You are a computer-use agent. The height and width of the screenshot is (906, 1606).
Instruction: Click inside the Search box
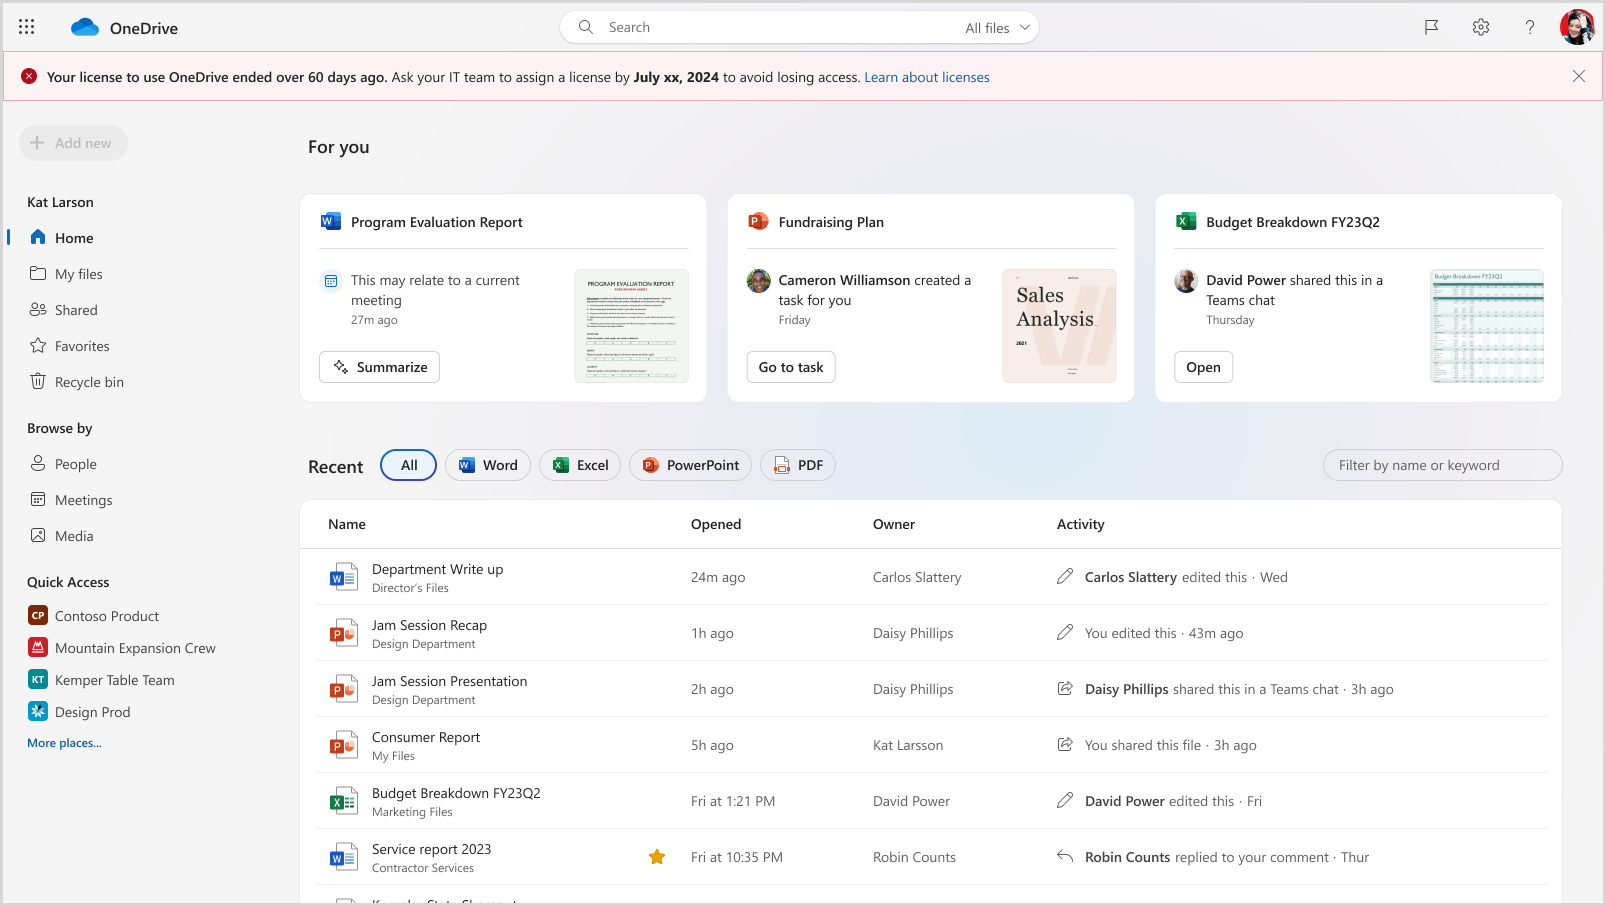click(770, 27)
